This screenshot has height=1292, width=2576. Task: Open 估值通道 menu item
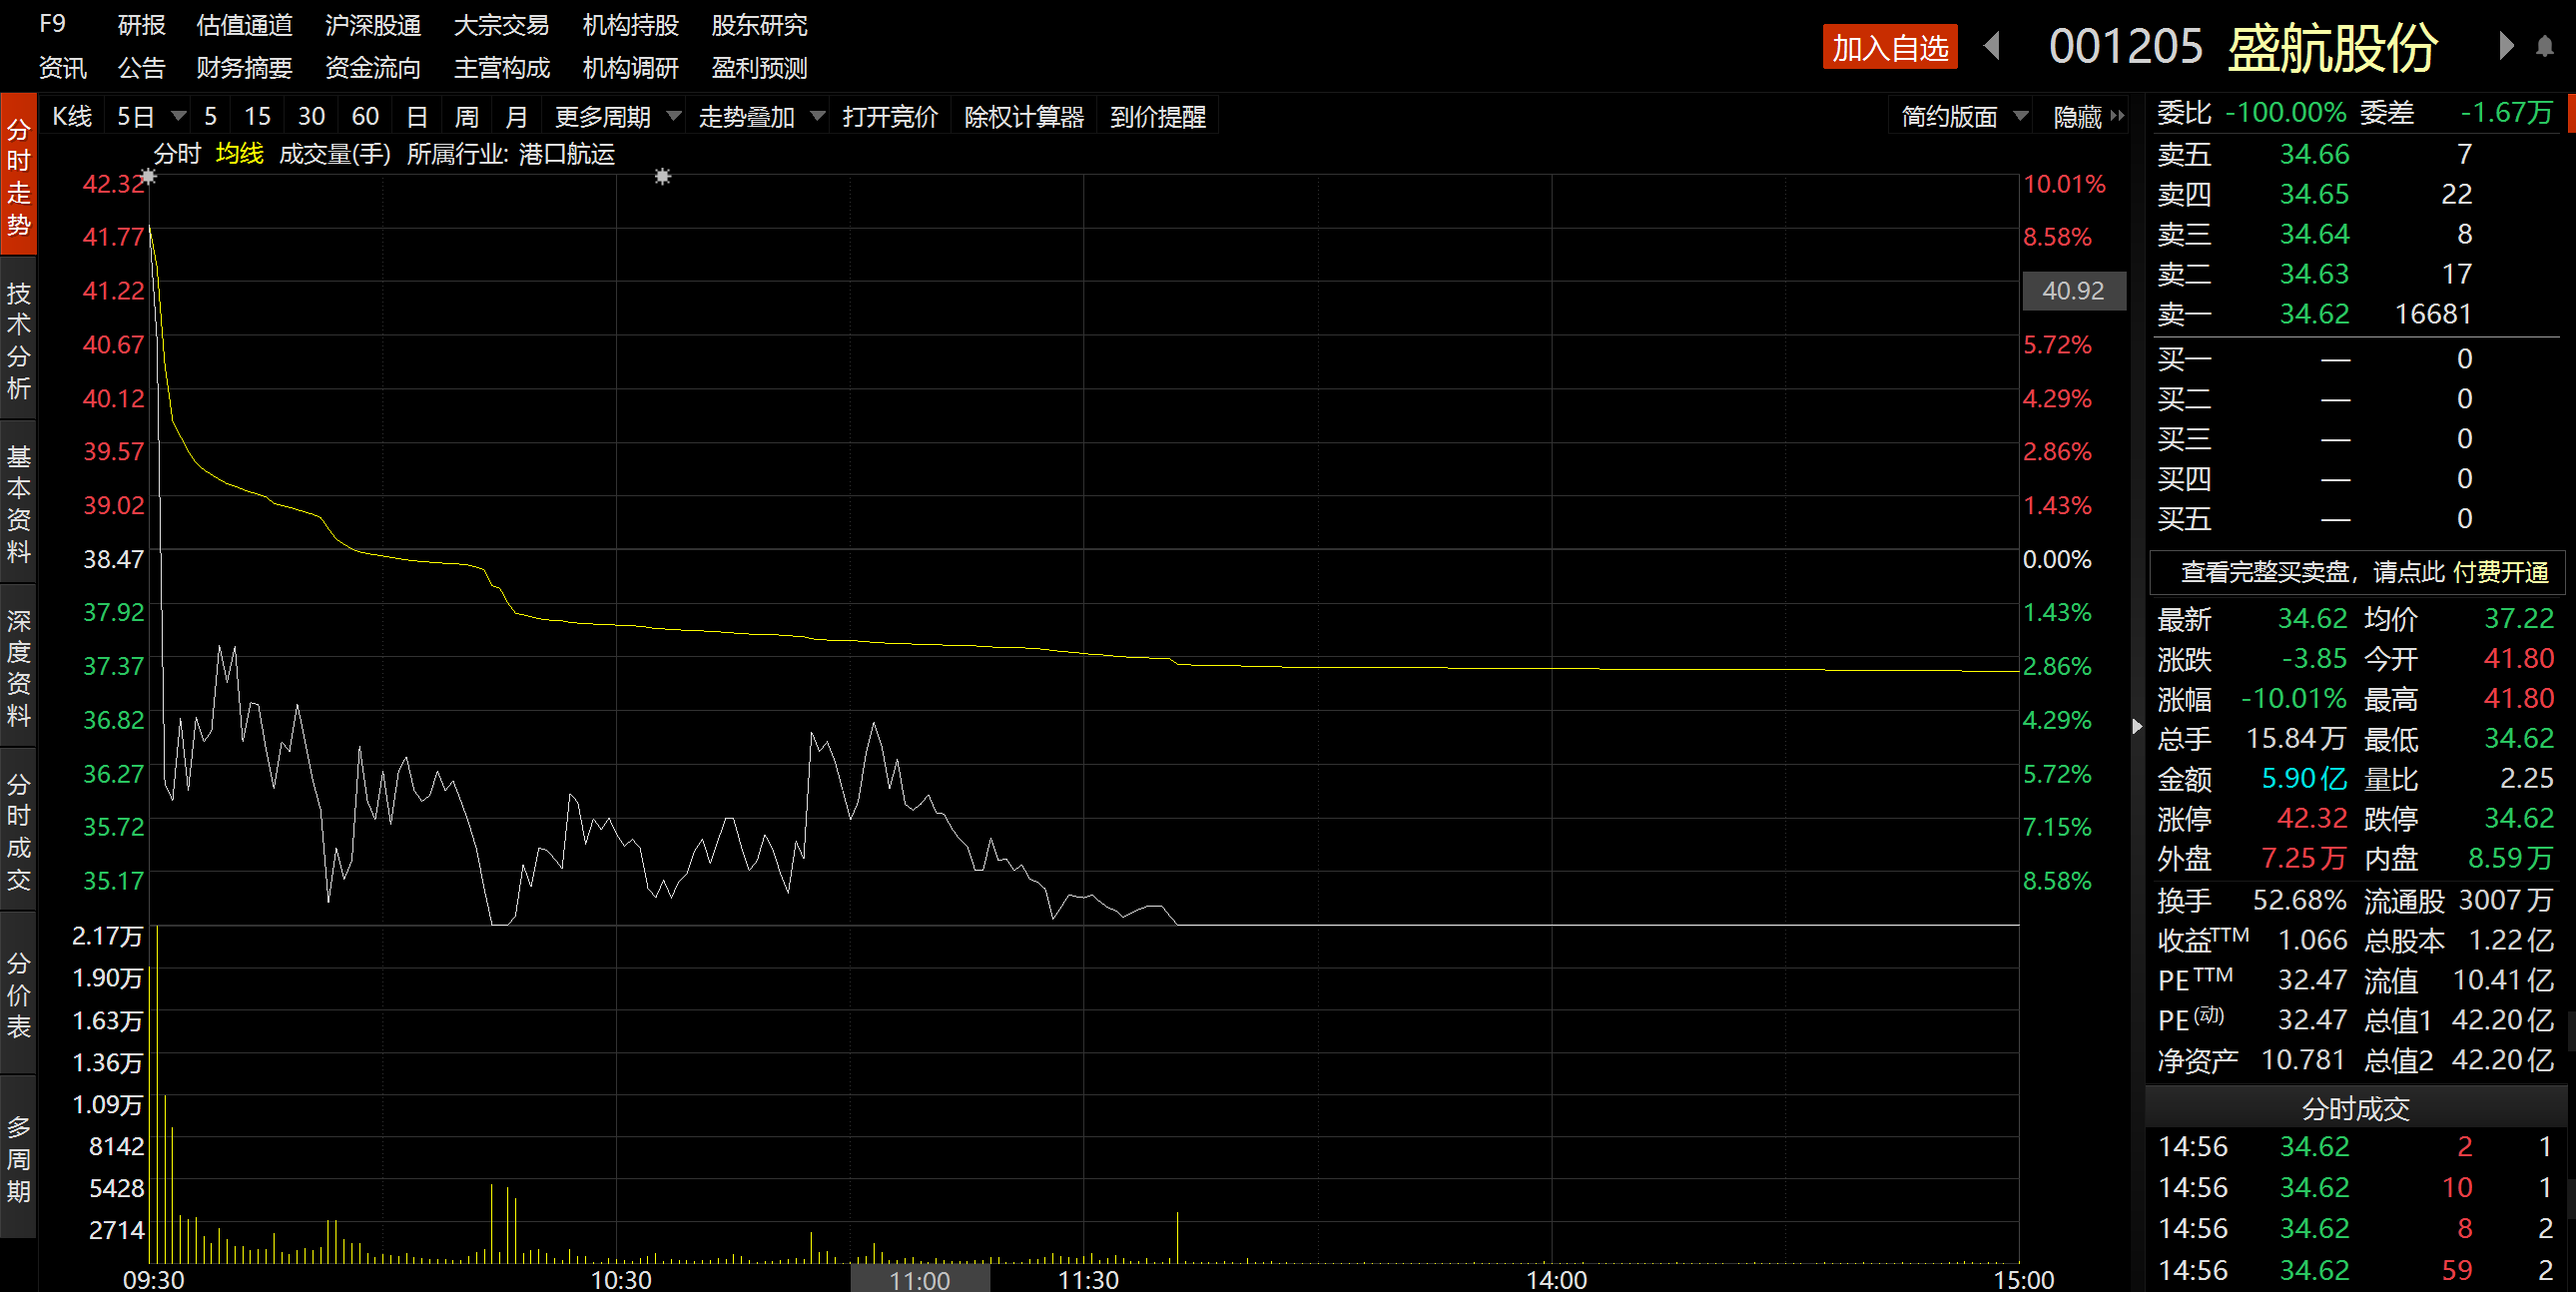[244, 25]
